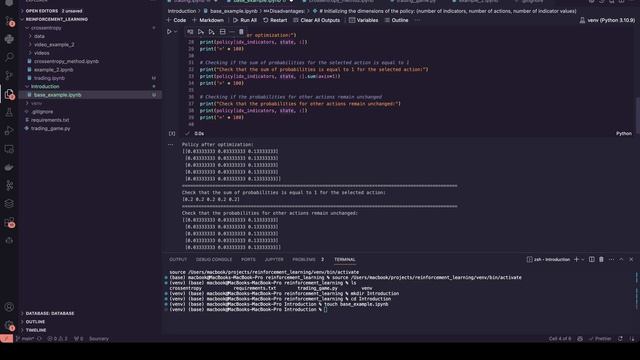Select the venv (Python 3.10.9) kernel picker
The height and width of the screenshot is (360, 640).
(x=607, y=20)
